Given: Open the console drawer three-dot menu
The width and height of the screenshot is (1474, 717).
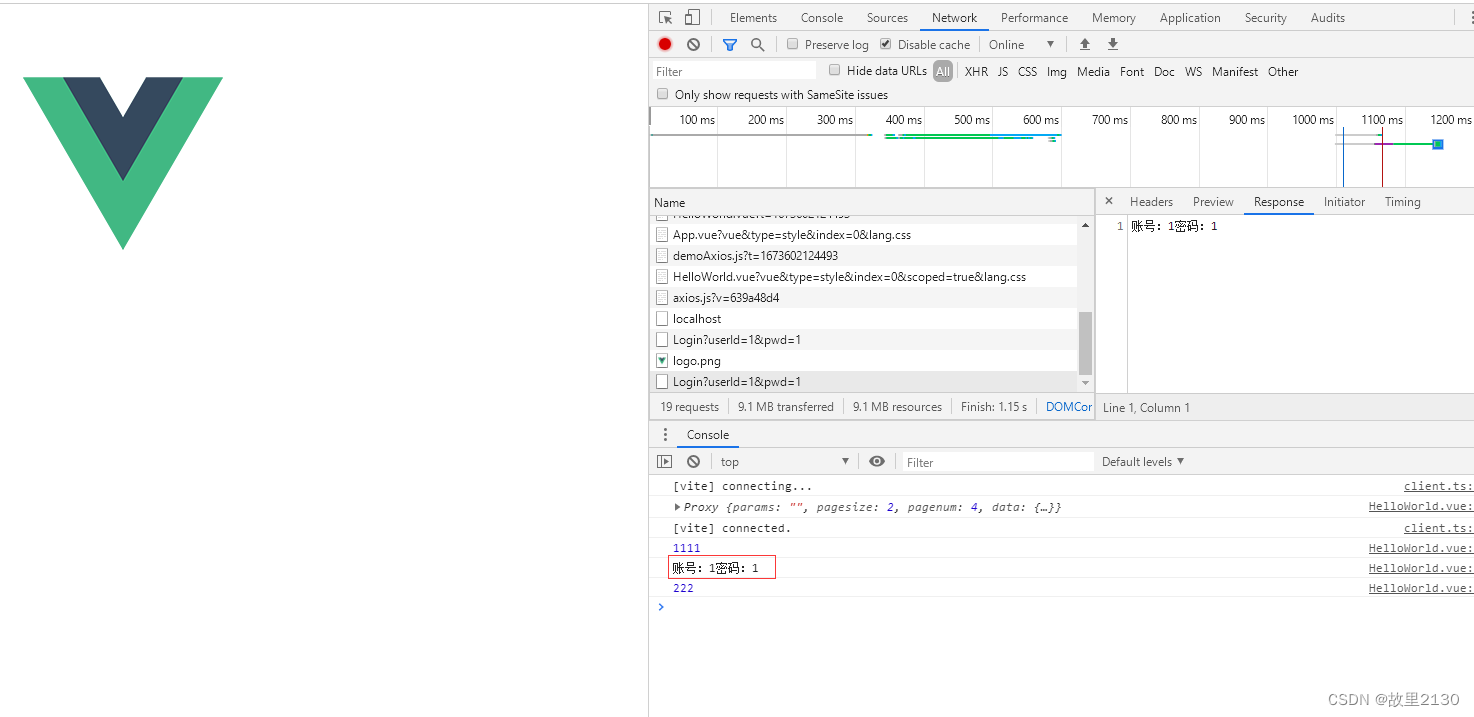Looking at the screenshot, I should pos(665,434).
